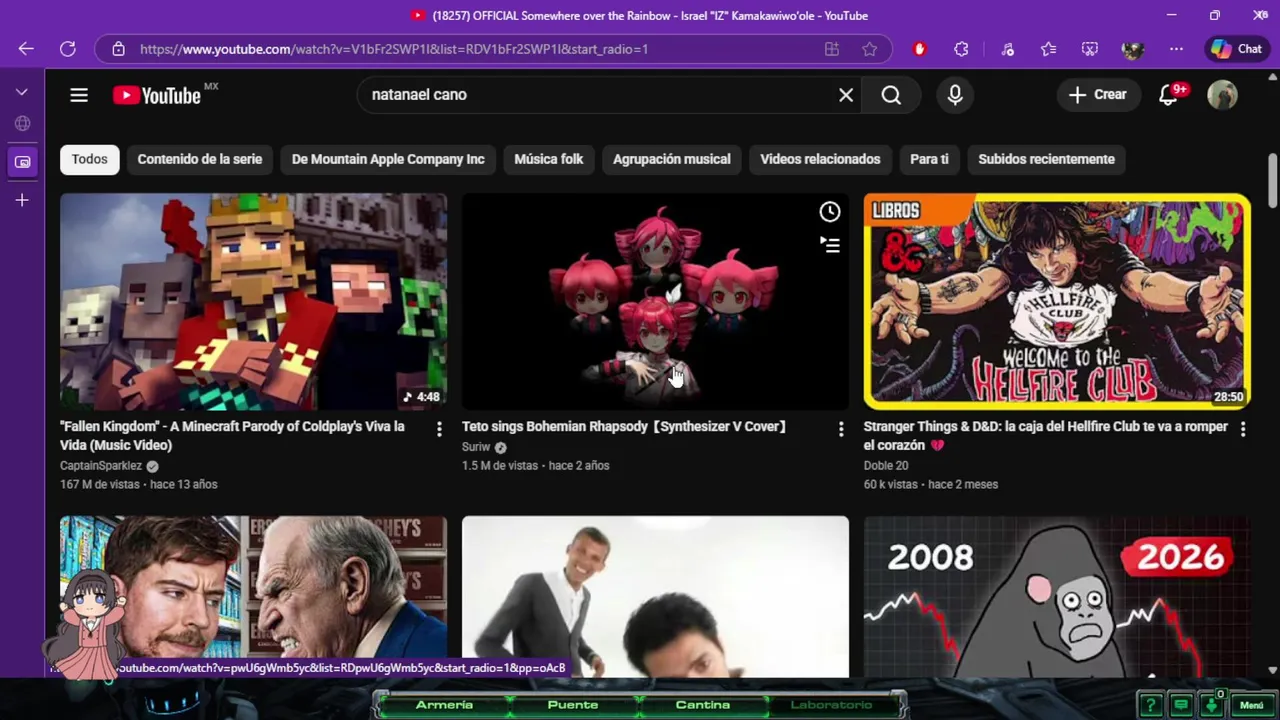Open the Crear menu
Image resolution: width=1280 pixels, height=720 pixels.
pos(1098,94)
